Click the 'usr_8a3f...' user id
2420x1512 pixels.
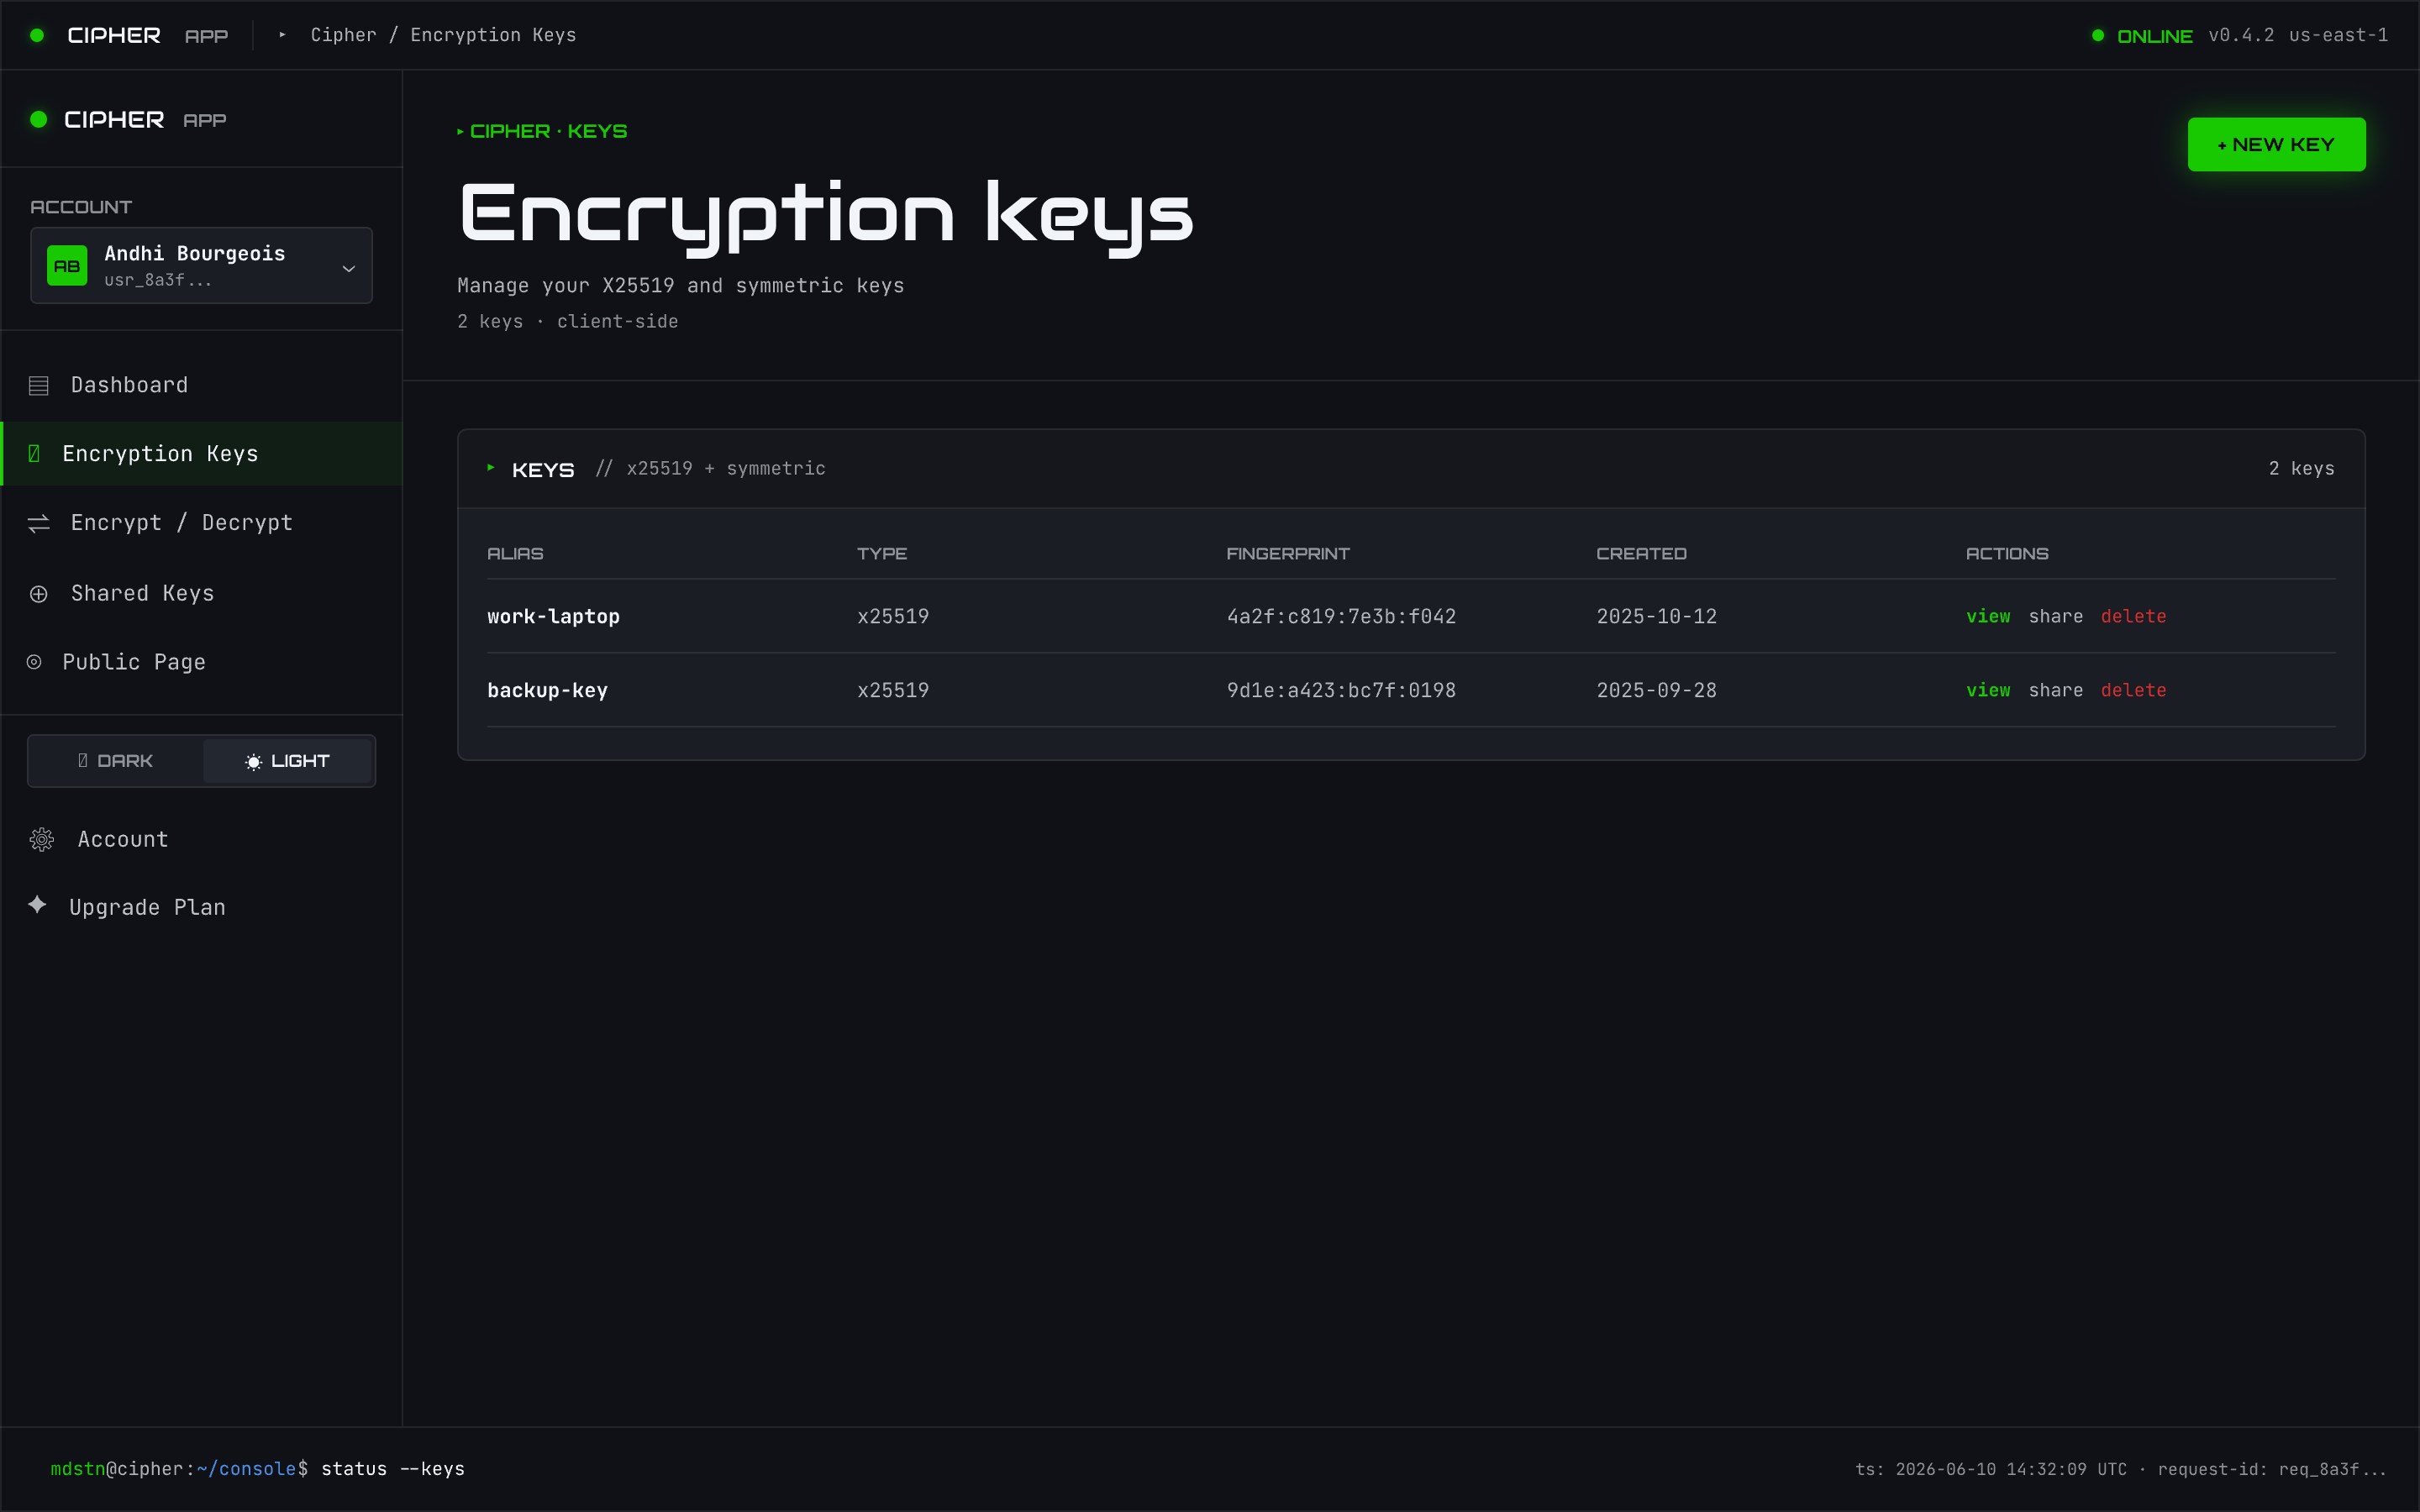click(x=158, y=280)
